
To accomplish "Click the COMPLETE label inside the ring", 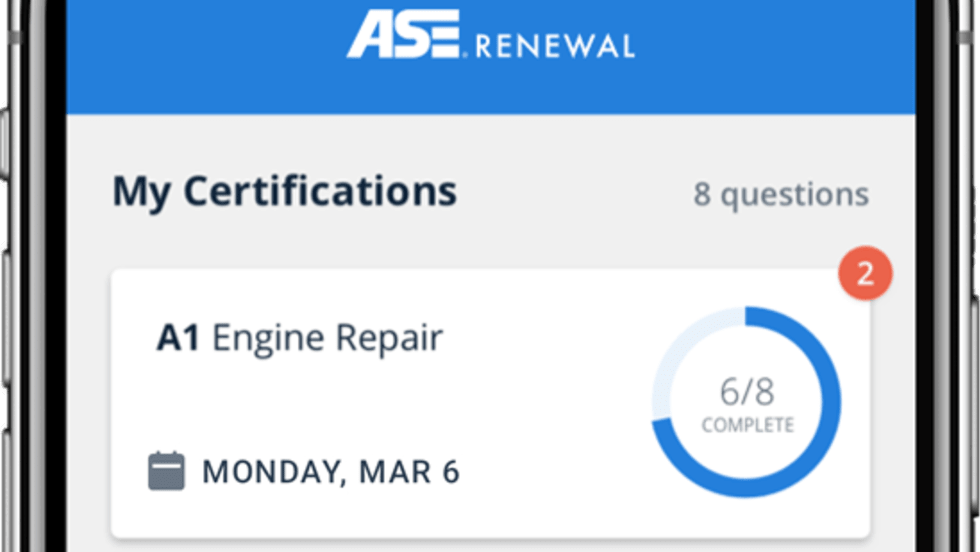I will tap(747, 425).
